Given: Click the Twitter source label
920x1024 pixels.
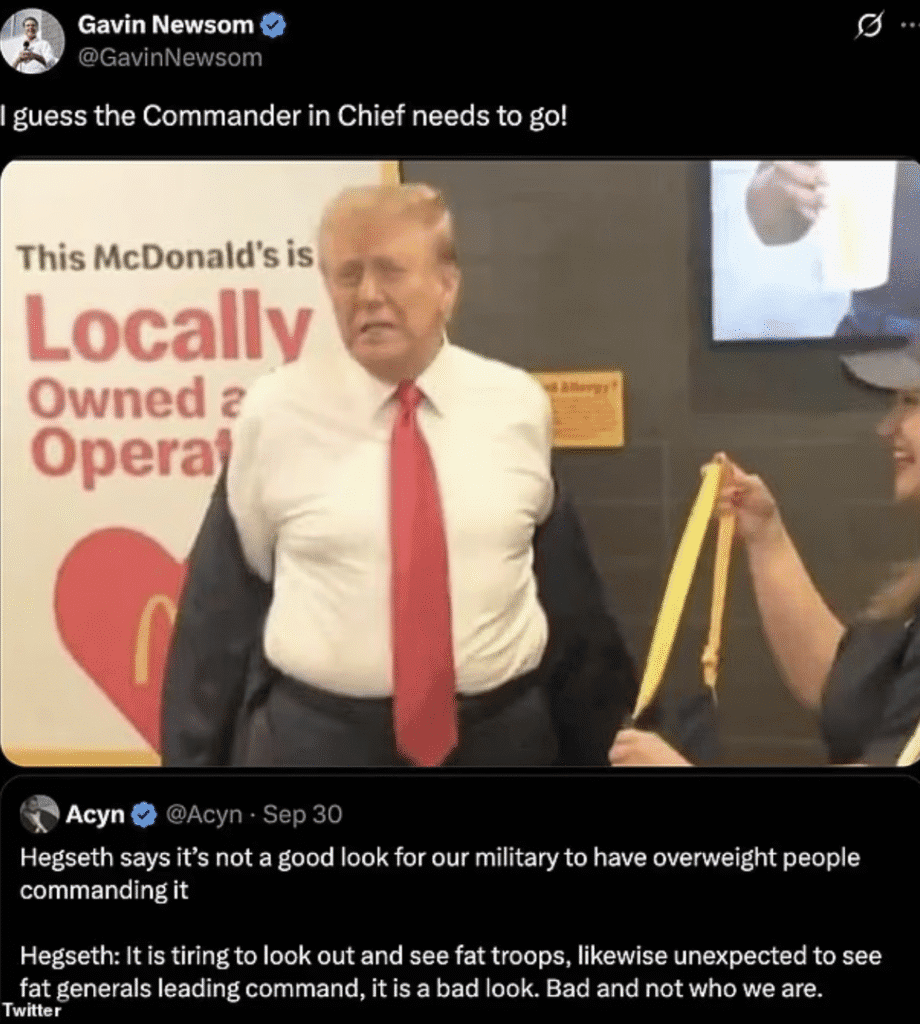Looking at the screenshot, I should [x=31, y=1010].
